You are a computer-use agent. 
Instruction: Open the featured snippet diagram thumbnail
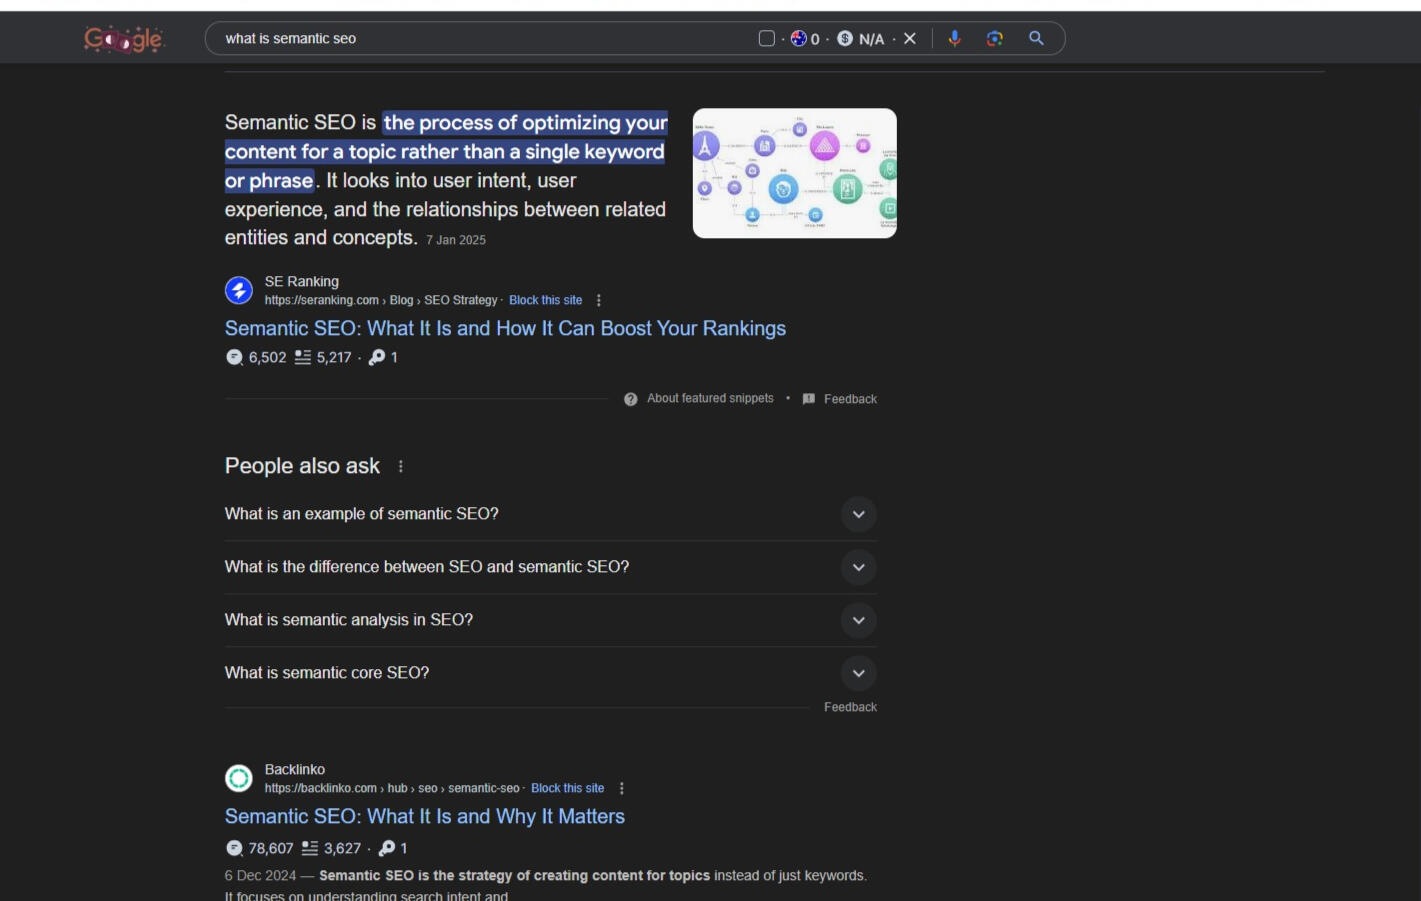pyautogui.click(x=794, y=173)
